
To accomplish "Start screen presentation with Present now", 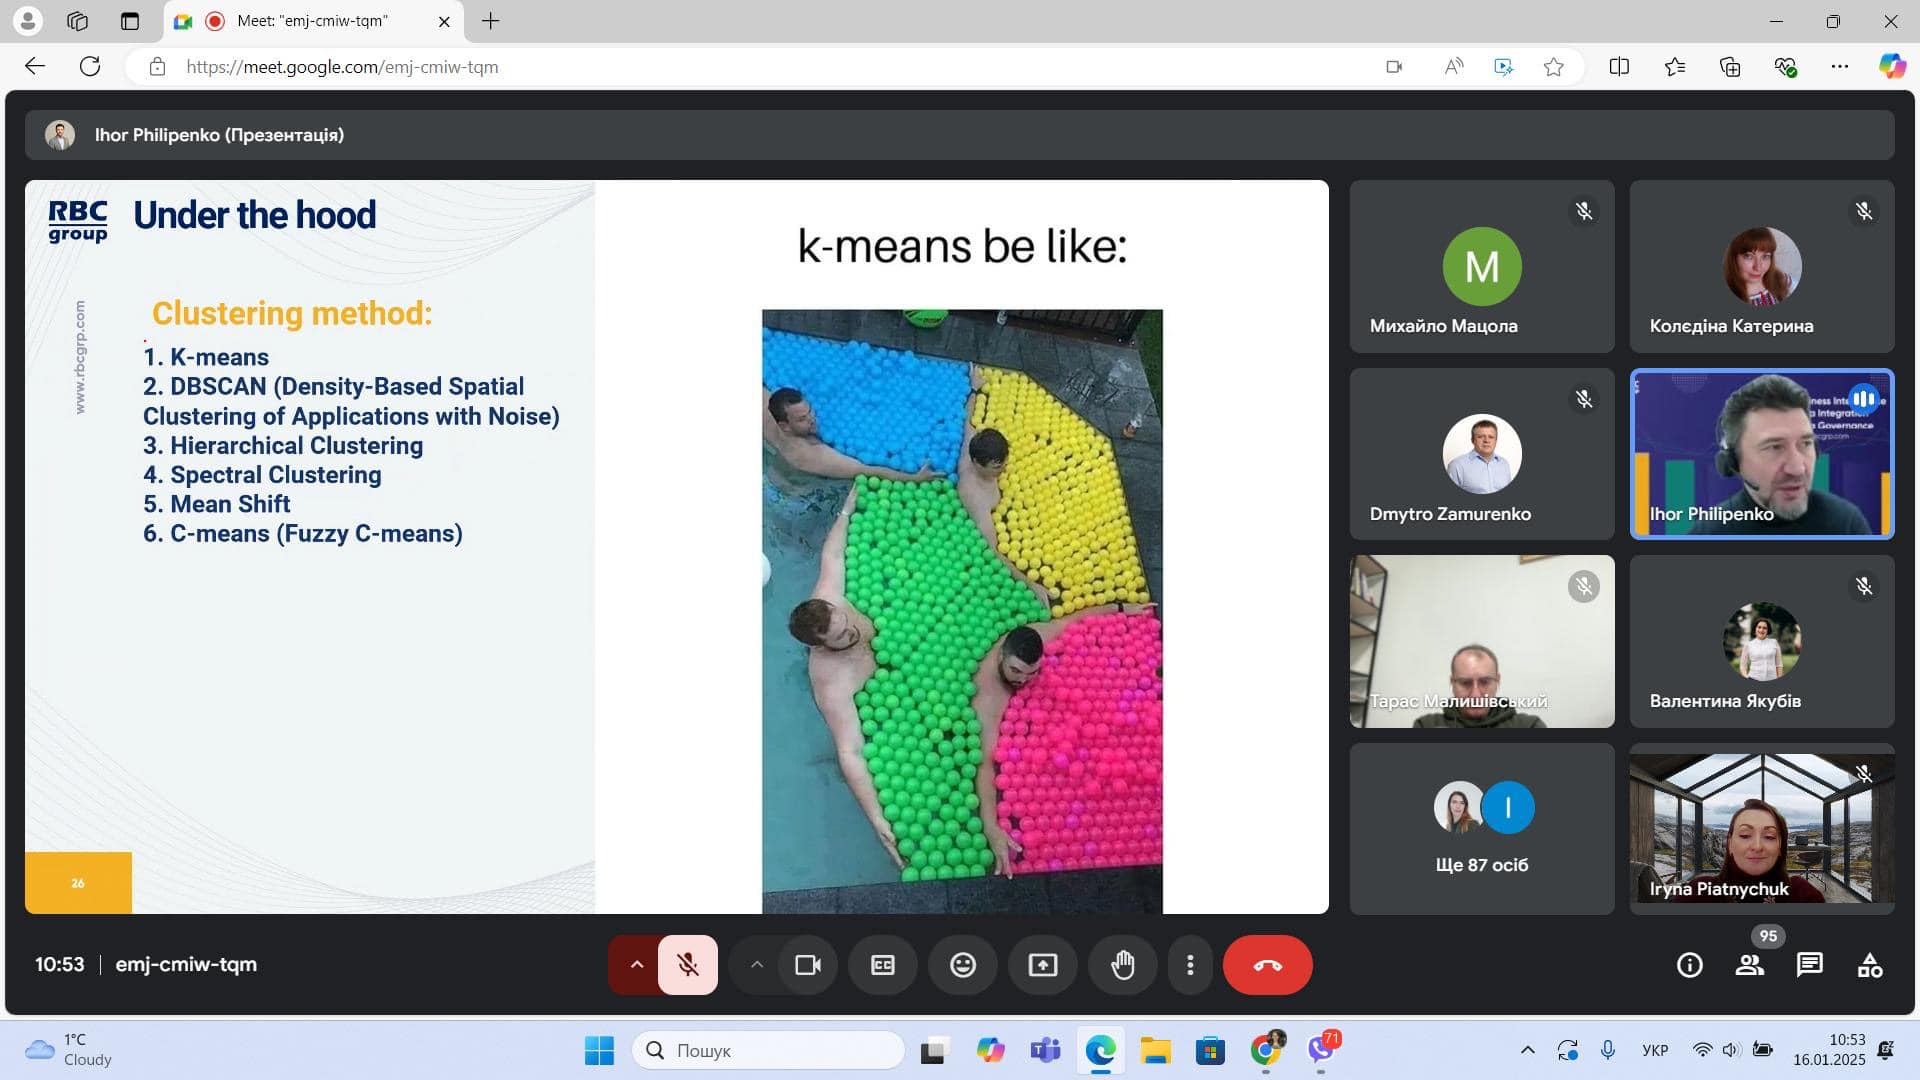I will pos(1042,965).
